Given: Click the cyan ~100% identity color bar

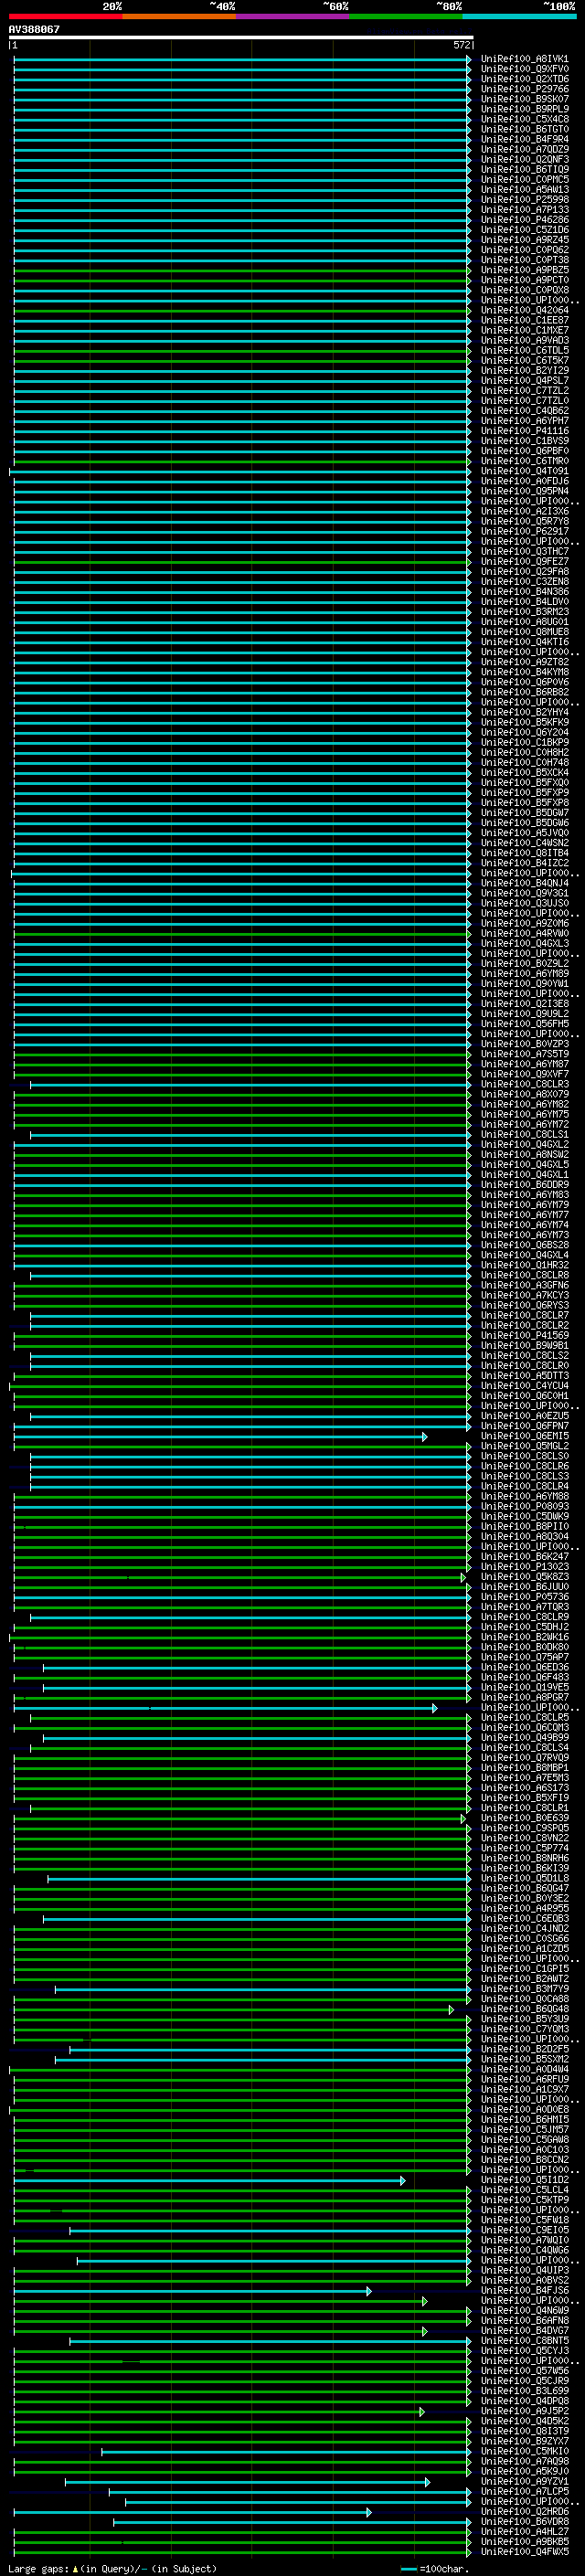Looking at the screenshot, I should 519,16.
